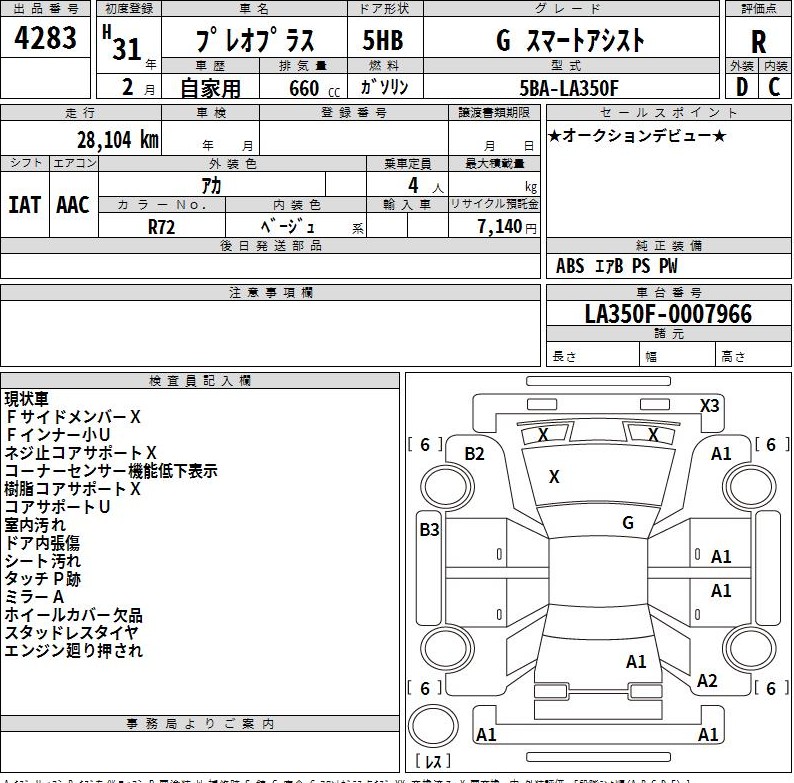
Task: Click the B2 mark on the diagram
Action: (x=474, y=454)
